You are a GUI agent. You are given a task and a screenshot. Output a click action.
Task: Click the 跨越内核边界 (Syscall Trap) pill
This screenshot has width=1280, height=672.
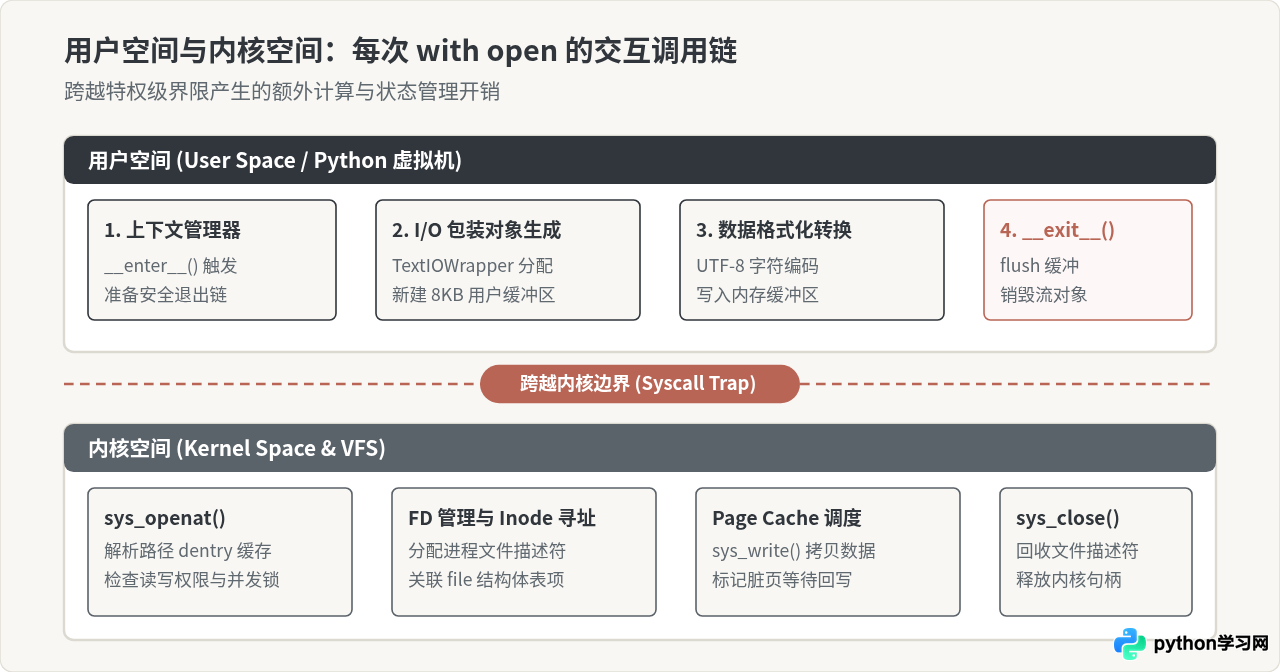click(x=640, y=384)
